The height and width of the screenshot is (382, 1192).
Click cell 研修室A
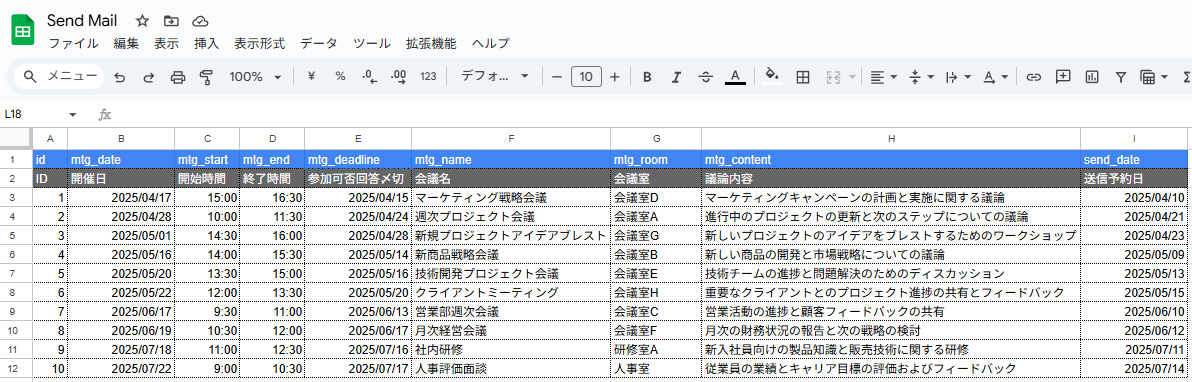(656, 350)
